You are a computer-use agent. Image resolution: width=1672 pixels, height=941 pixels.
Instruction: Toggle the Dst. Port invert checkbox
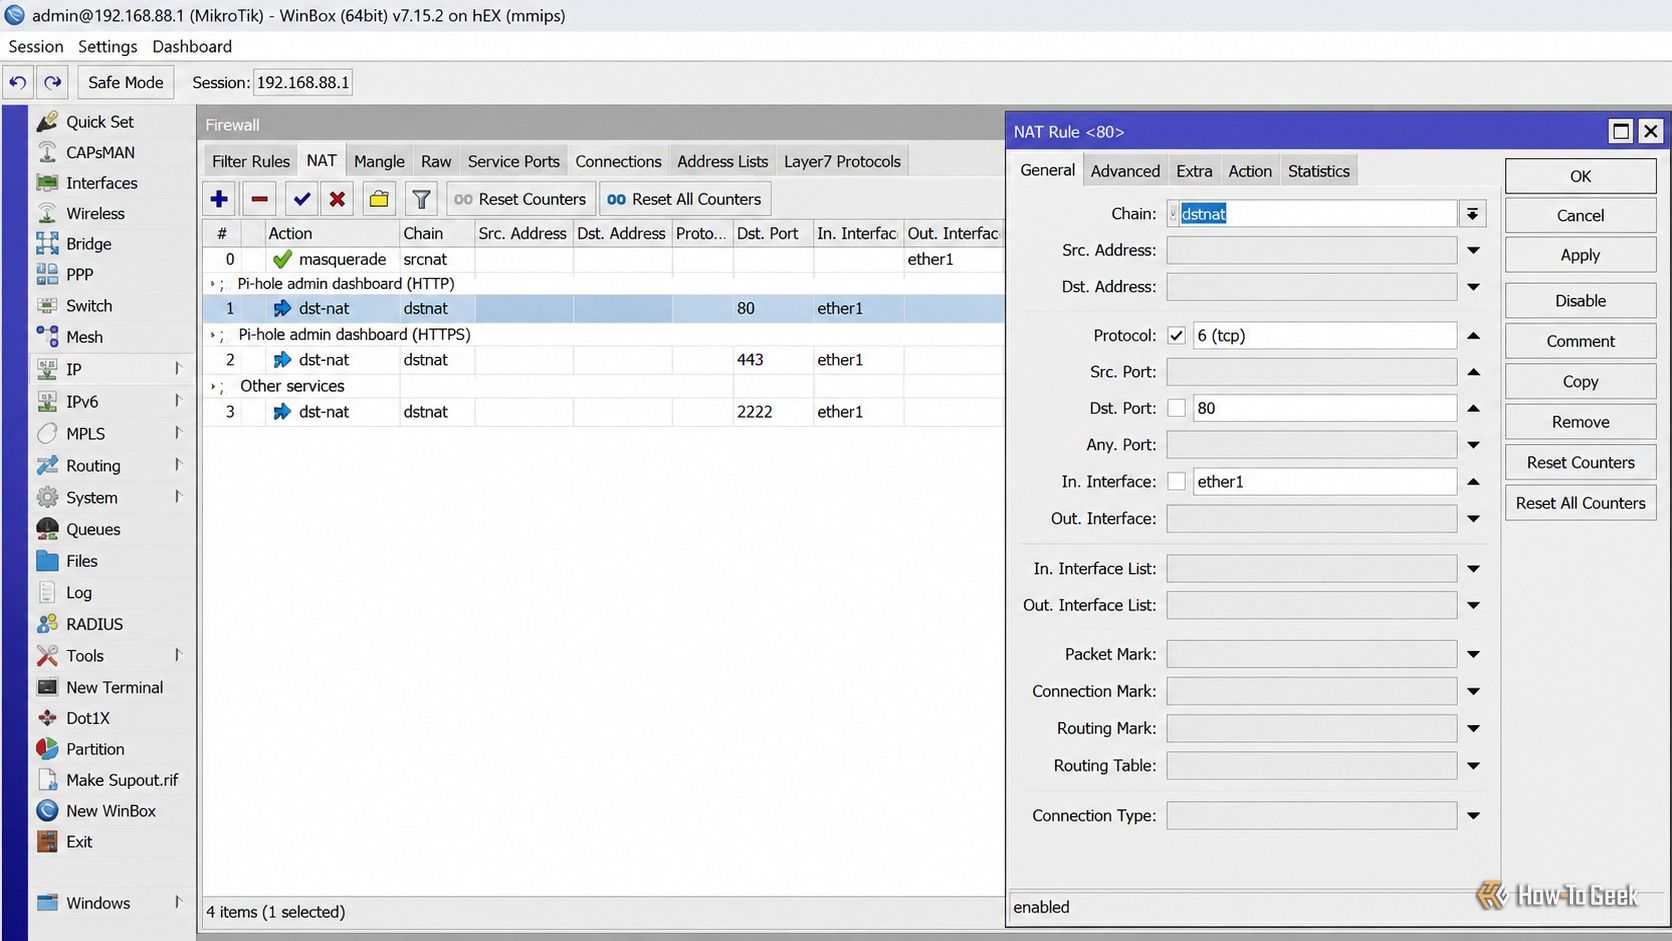[1176, 408]
